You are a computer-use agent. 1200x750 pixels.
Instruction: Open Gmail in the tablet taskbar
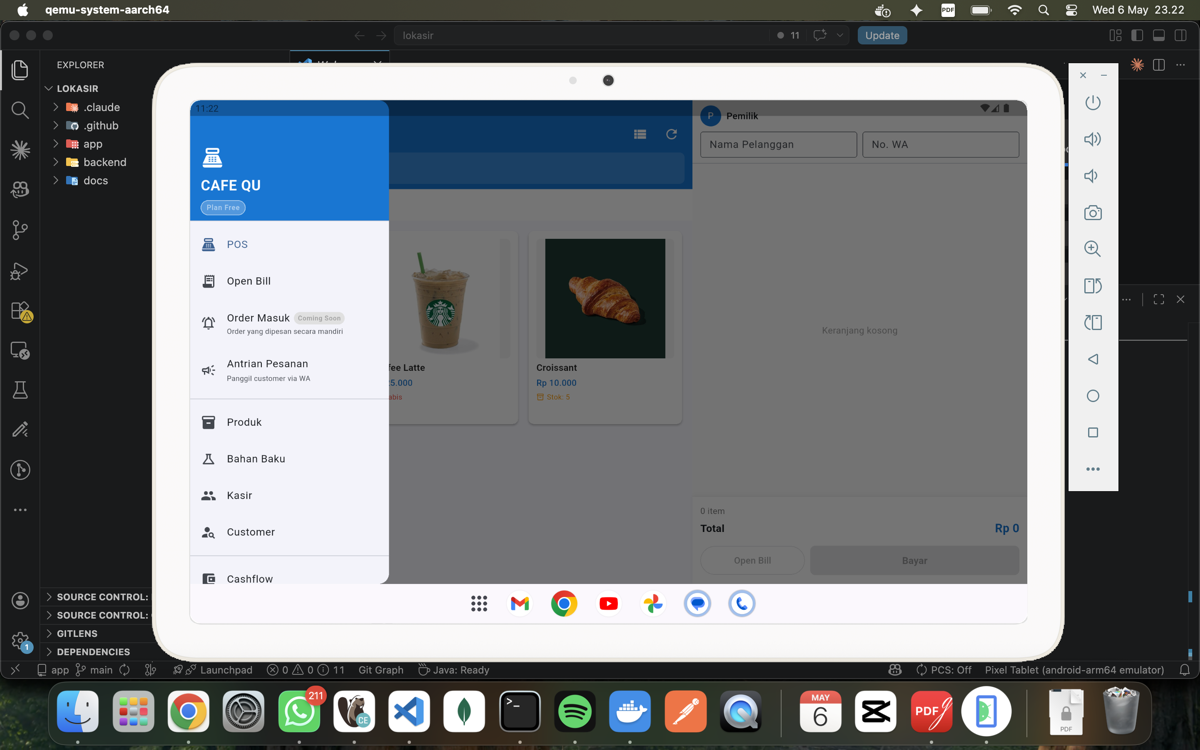(x=520, y=603)
